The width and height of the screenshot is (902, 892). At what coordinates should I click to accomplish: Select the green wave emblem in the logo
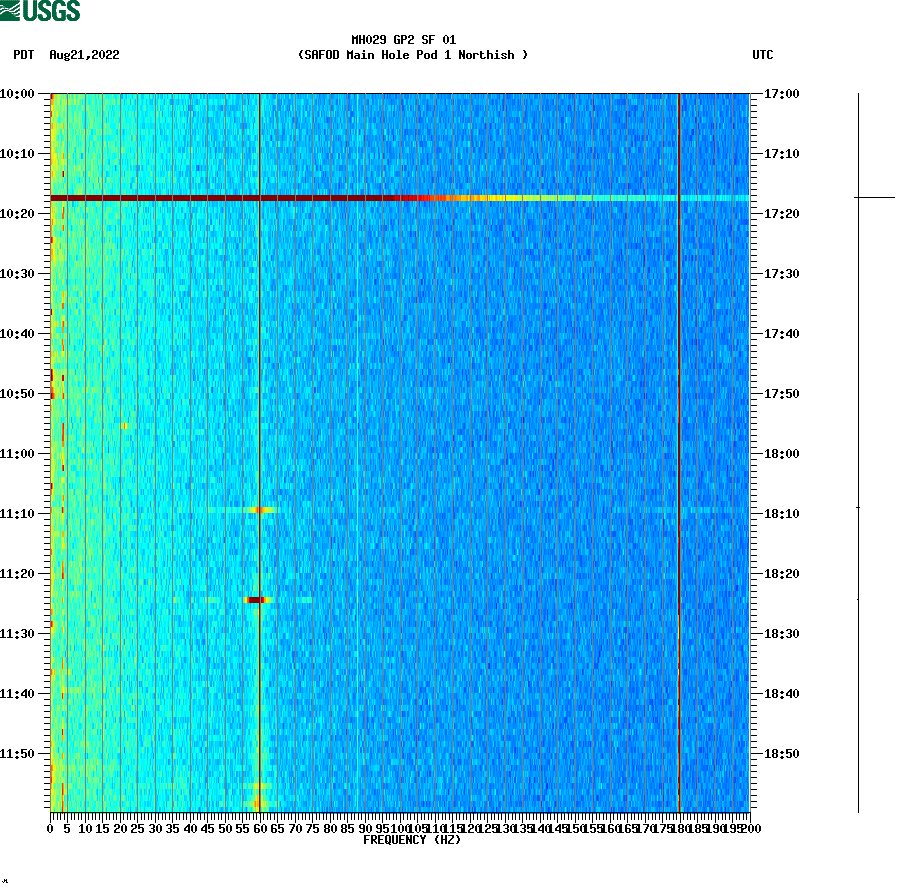[x=10, y=11]
